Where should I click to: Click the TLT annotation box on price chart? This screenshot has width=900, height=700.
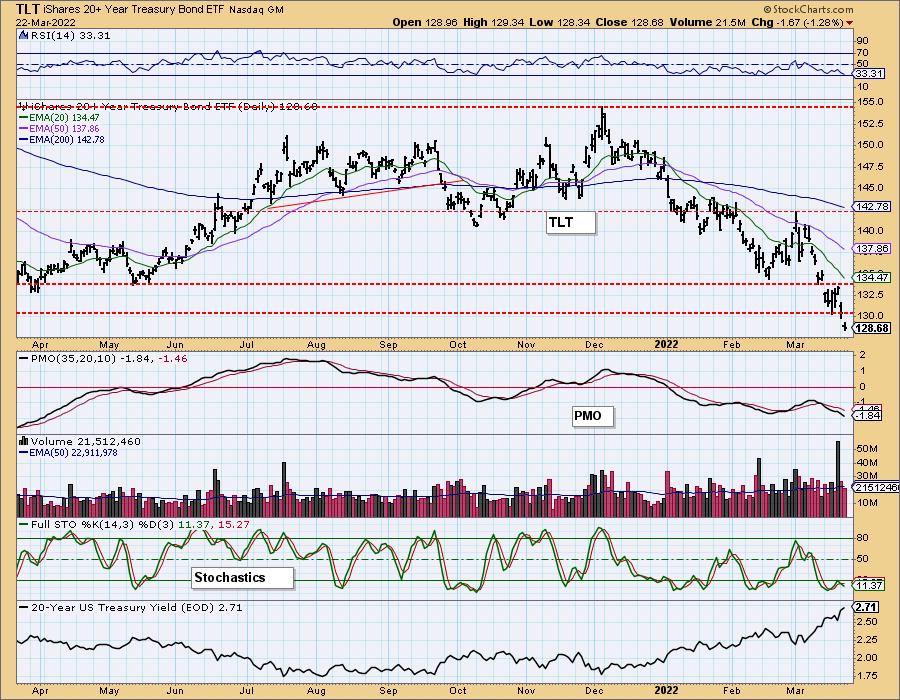coord(571,222)
